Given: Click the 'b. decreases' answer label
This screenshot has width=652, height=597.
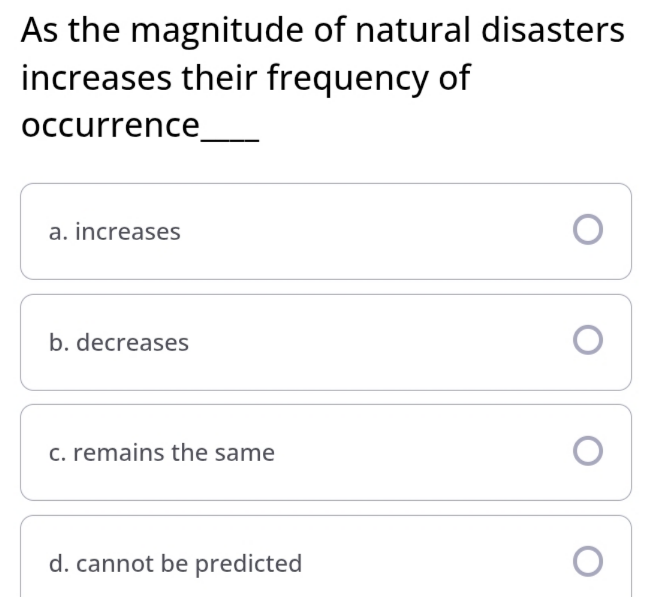Looking at the screenshot, I should (119, 342).
